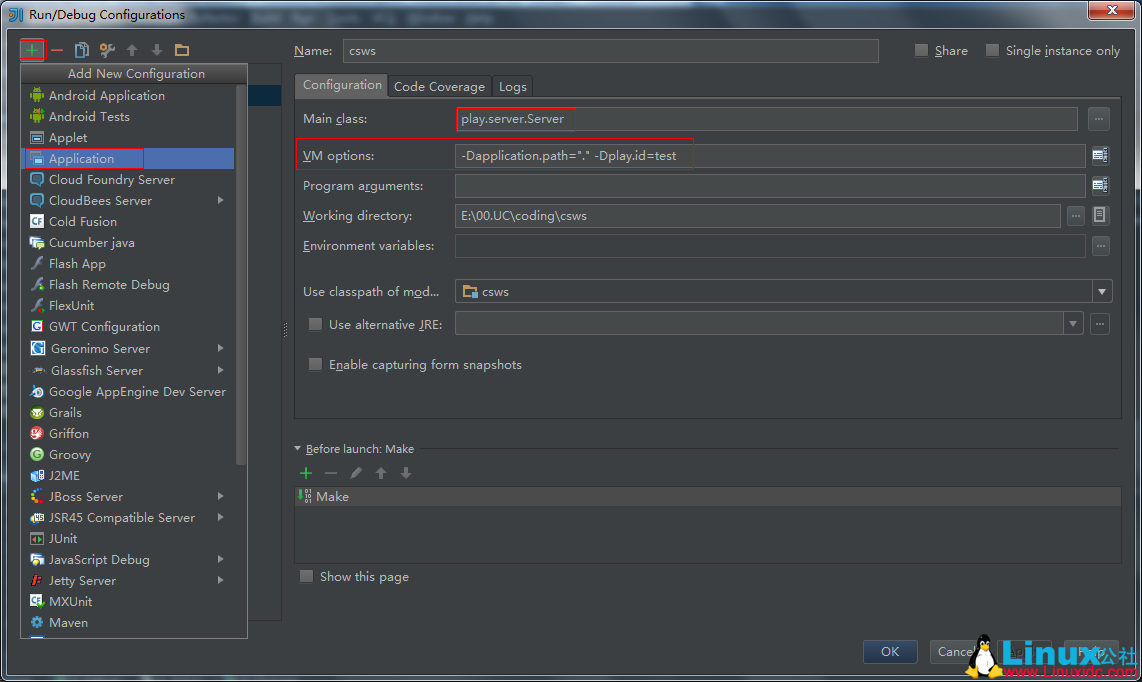Click green plus under Before launch
This screenshot has height=682, width=1142.
[x=306, y=473]
